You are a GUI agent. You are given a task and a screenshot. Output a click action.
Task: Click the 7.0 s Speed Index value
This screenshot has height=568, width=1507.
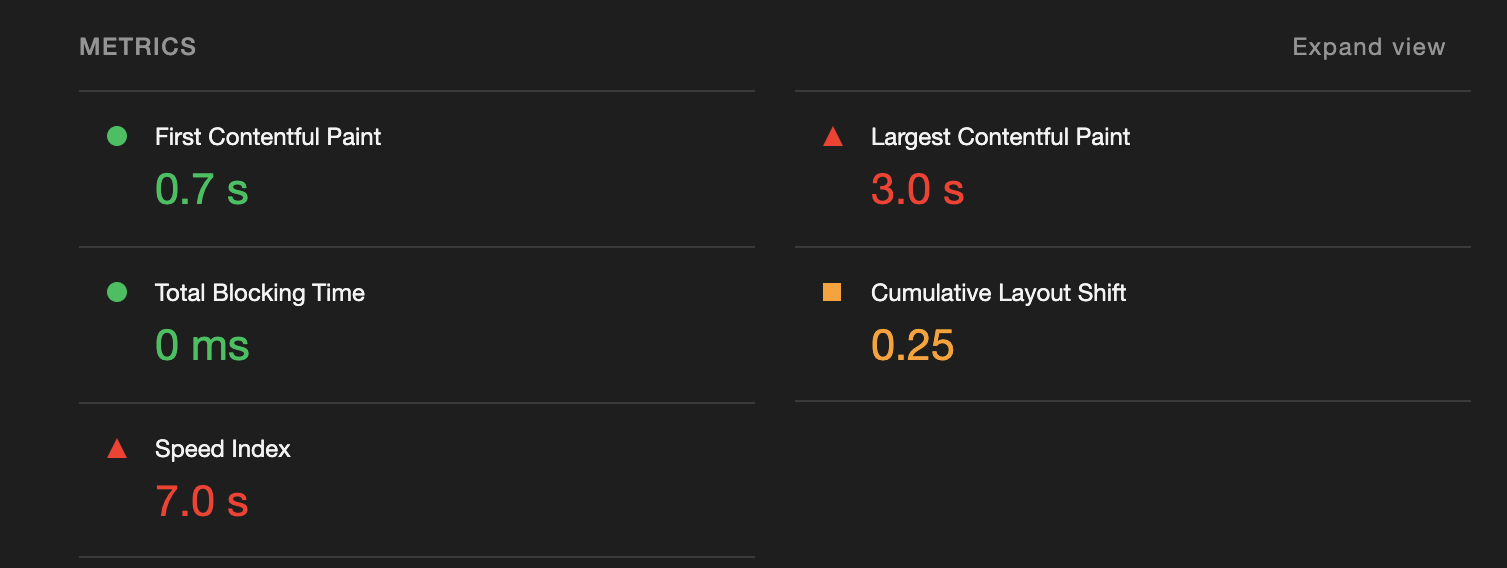pos(202,501)
